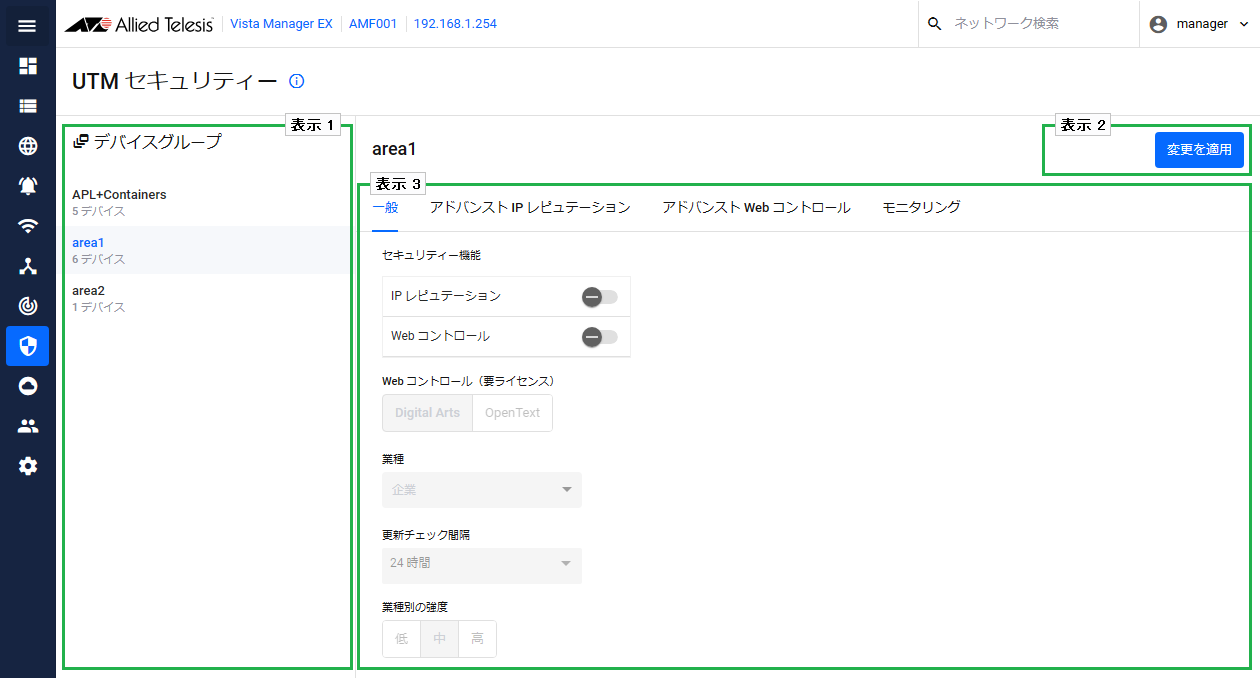Switch to the モニタリング tab
The width and height of the screenshot is (1260, 678).
point(921,207)
